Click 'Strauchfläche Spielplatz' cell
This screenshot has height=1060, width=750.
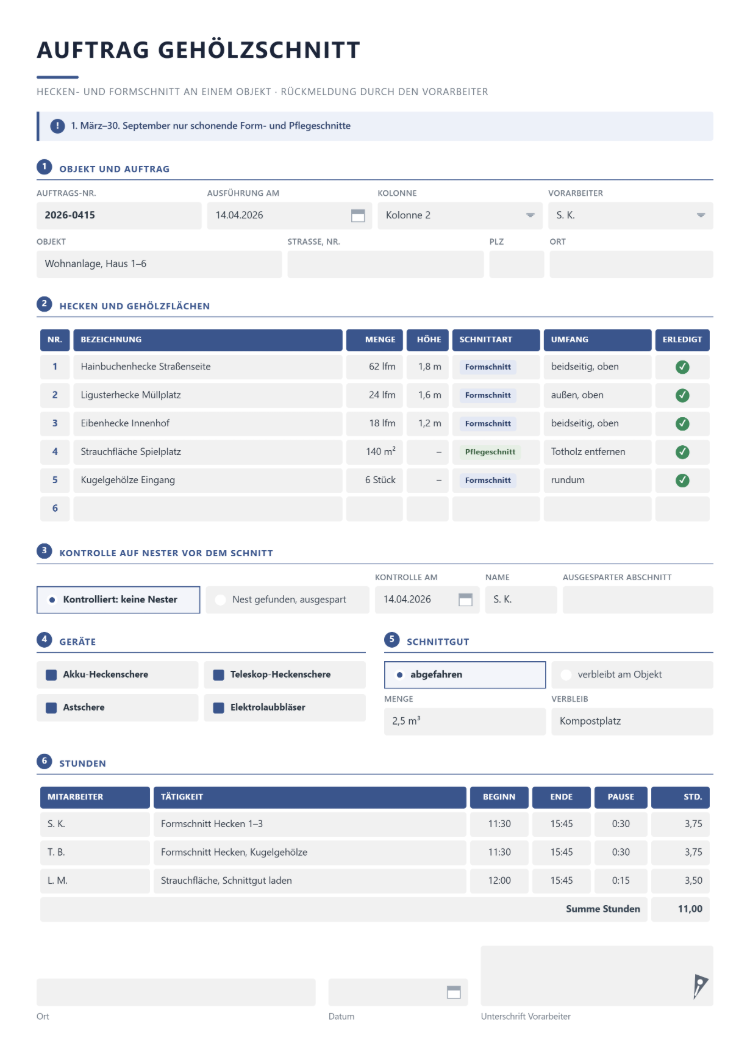point(208,452)
